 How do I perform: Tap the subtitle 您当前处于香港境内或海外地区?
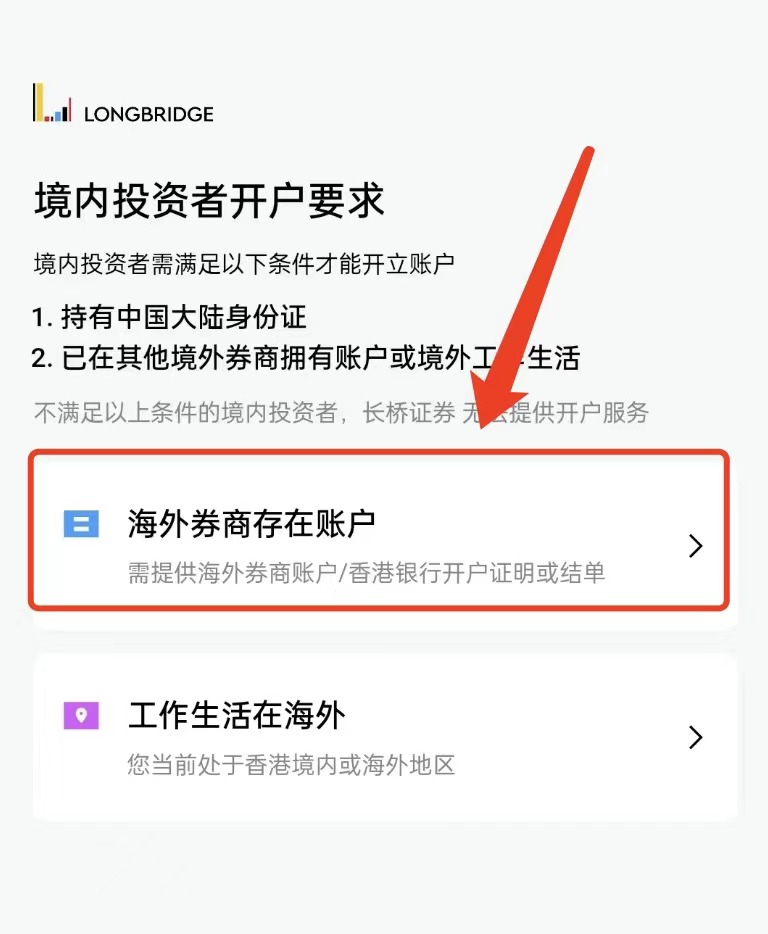pyautogui.click(x=291, y=765)
